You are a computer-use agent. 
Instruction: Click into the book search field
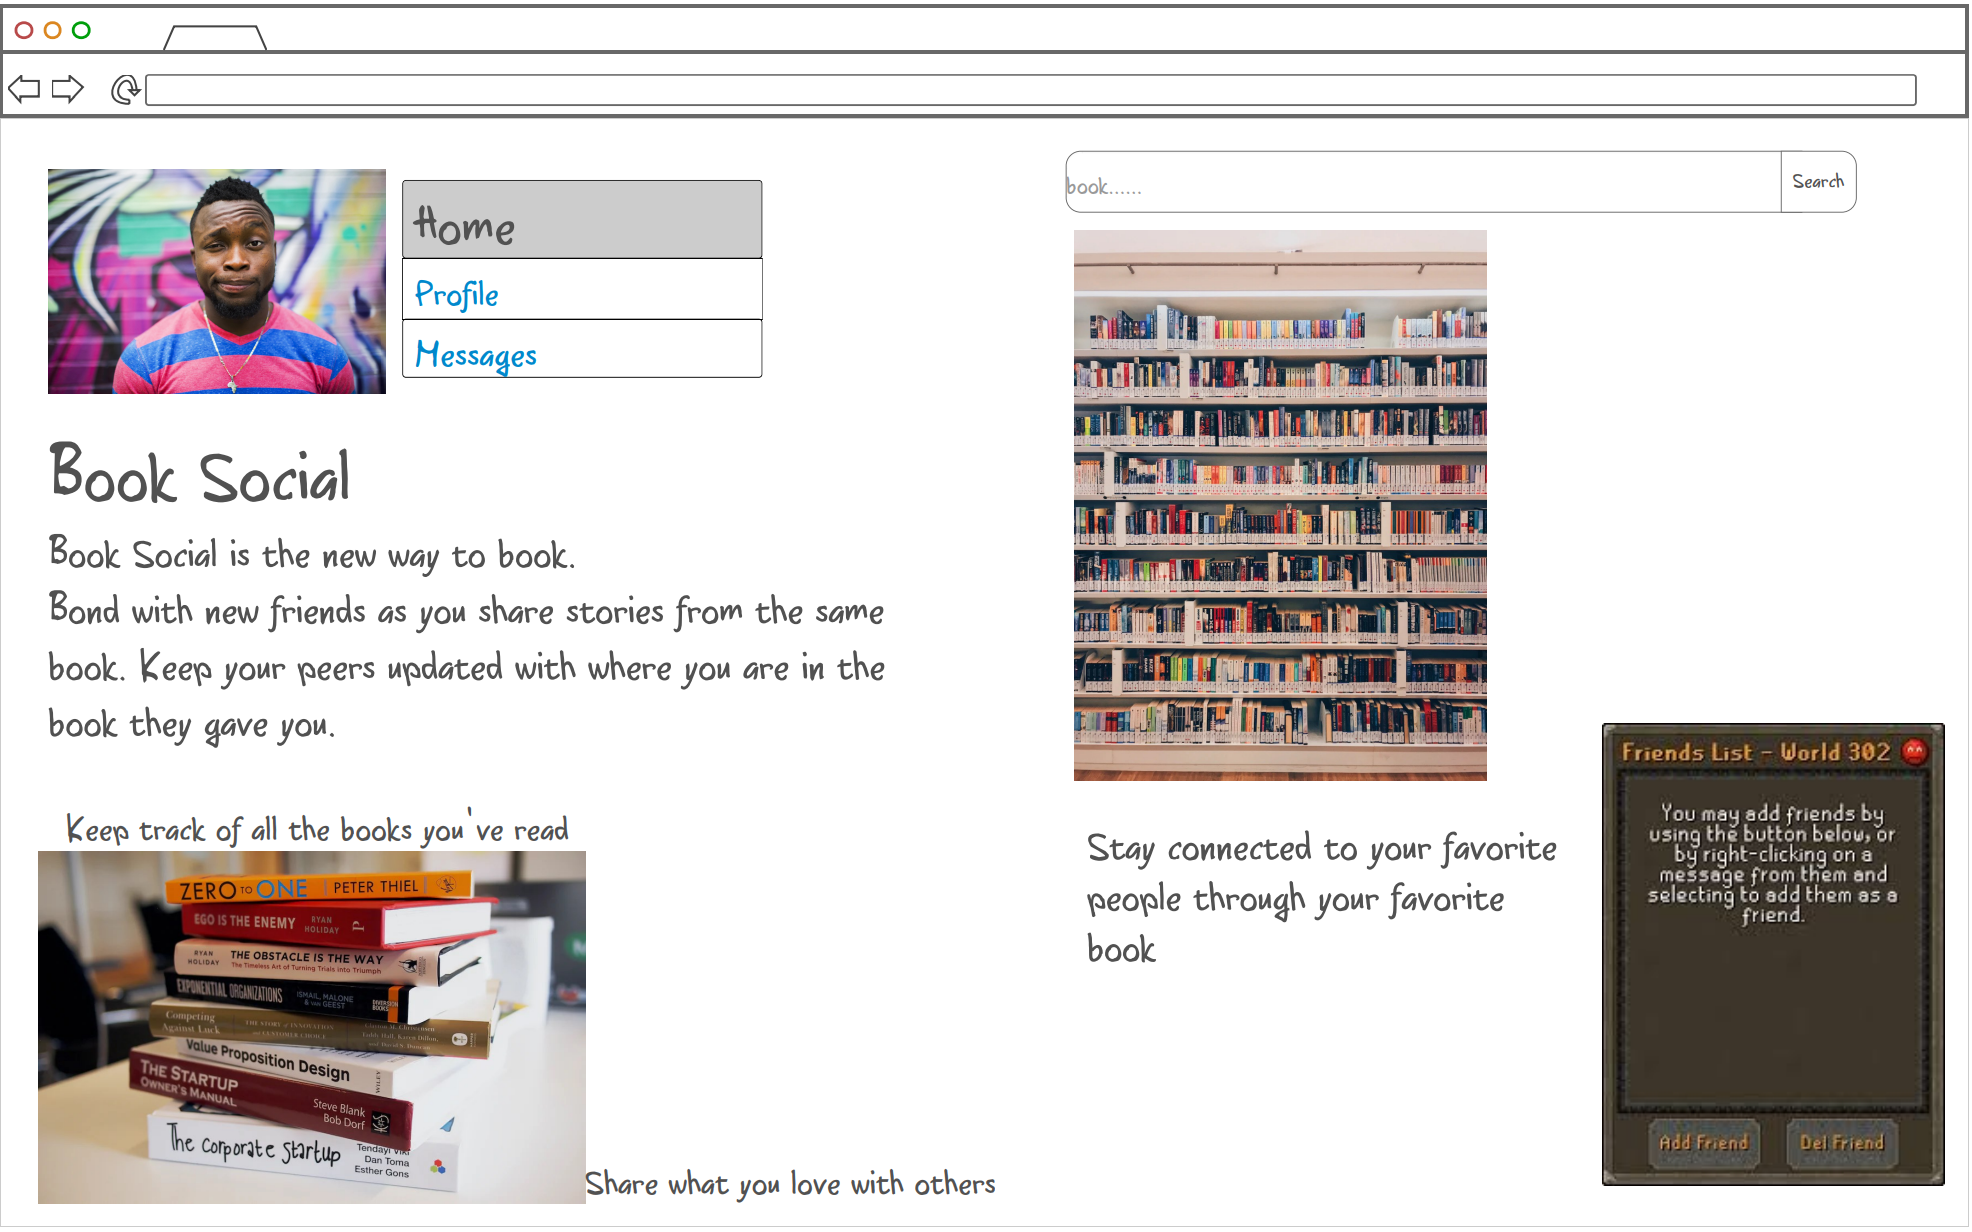(1423, 182)
